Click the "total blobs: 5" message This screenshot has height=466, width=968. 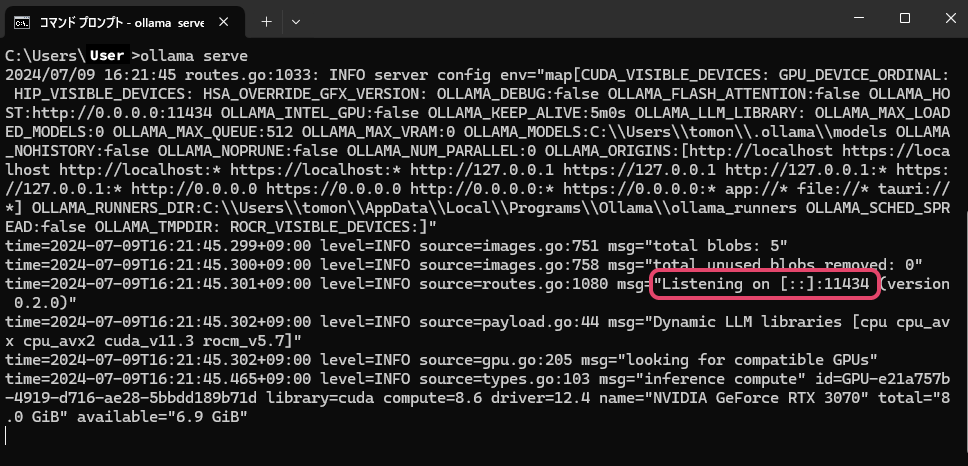716,246
